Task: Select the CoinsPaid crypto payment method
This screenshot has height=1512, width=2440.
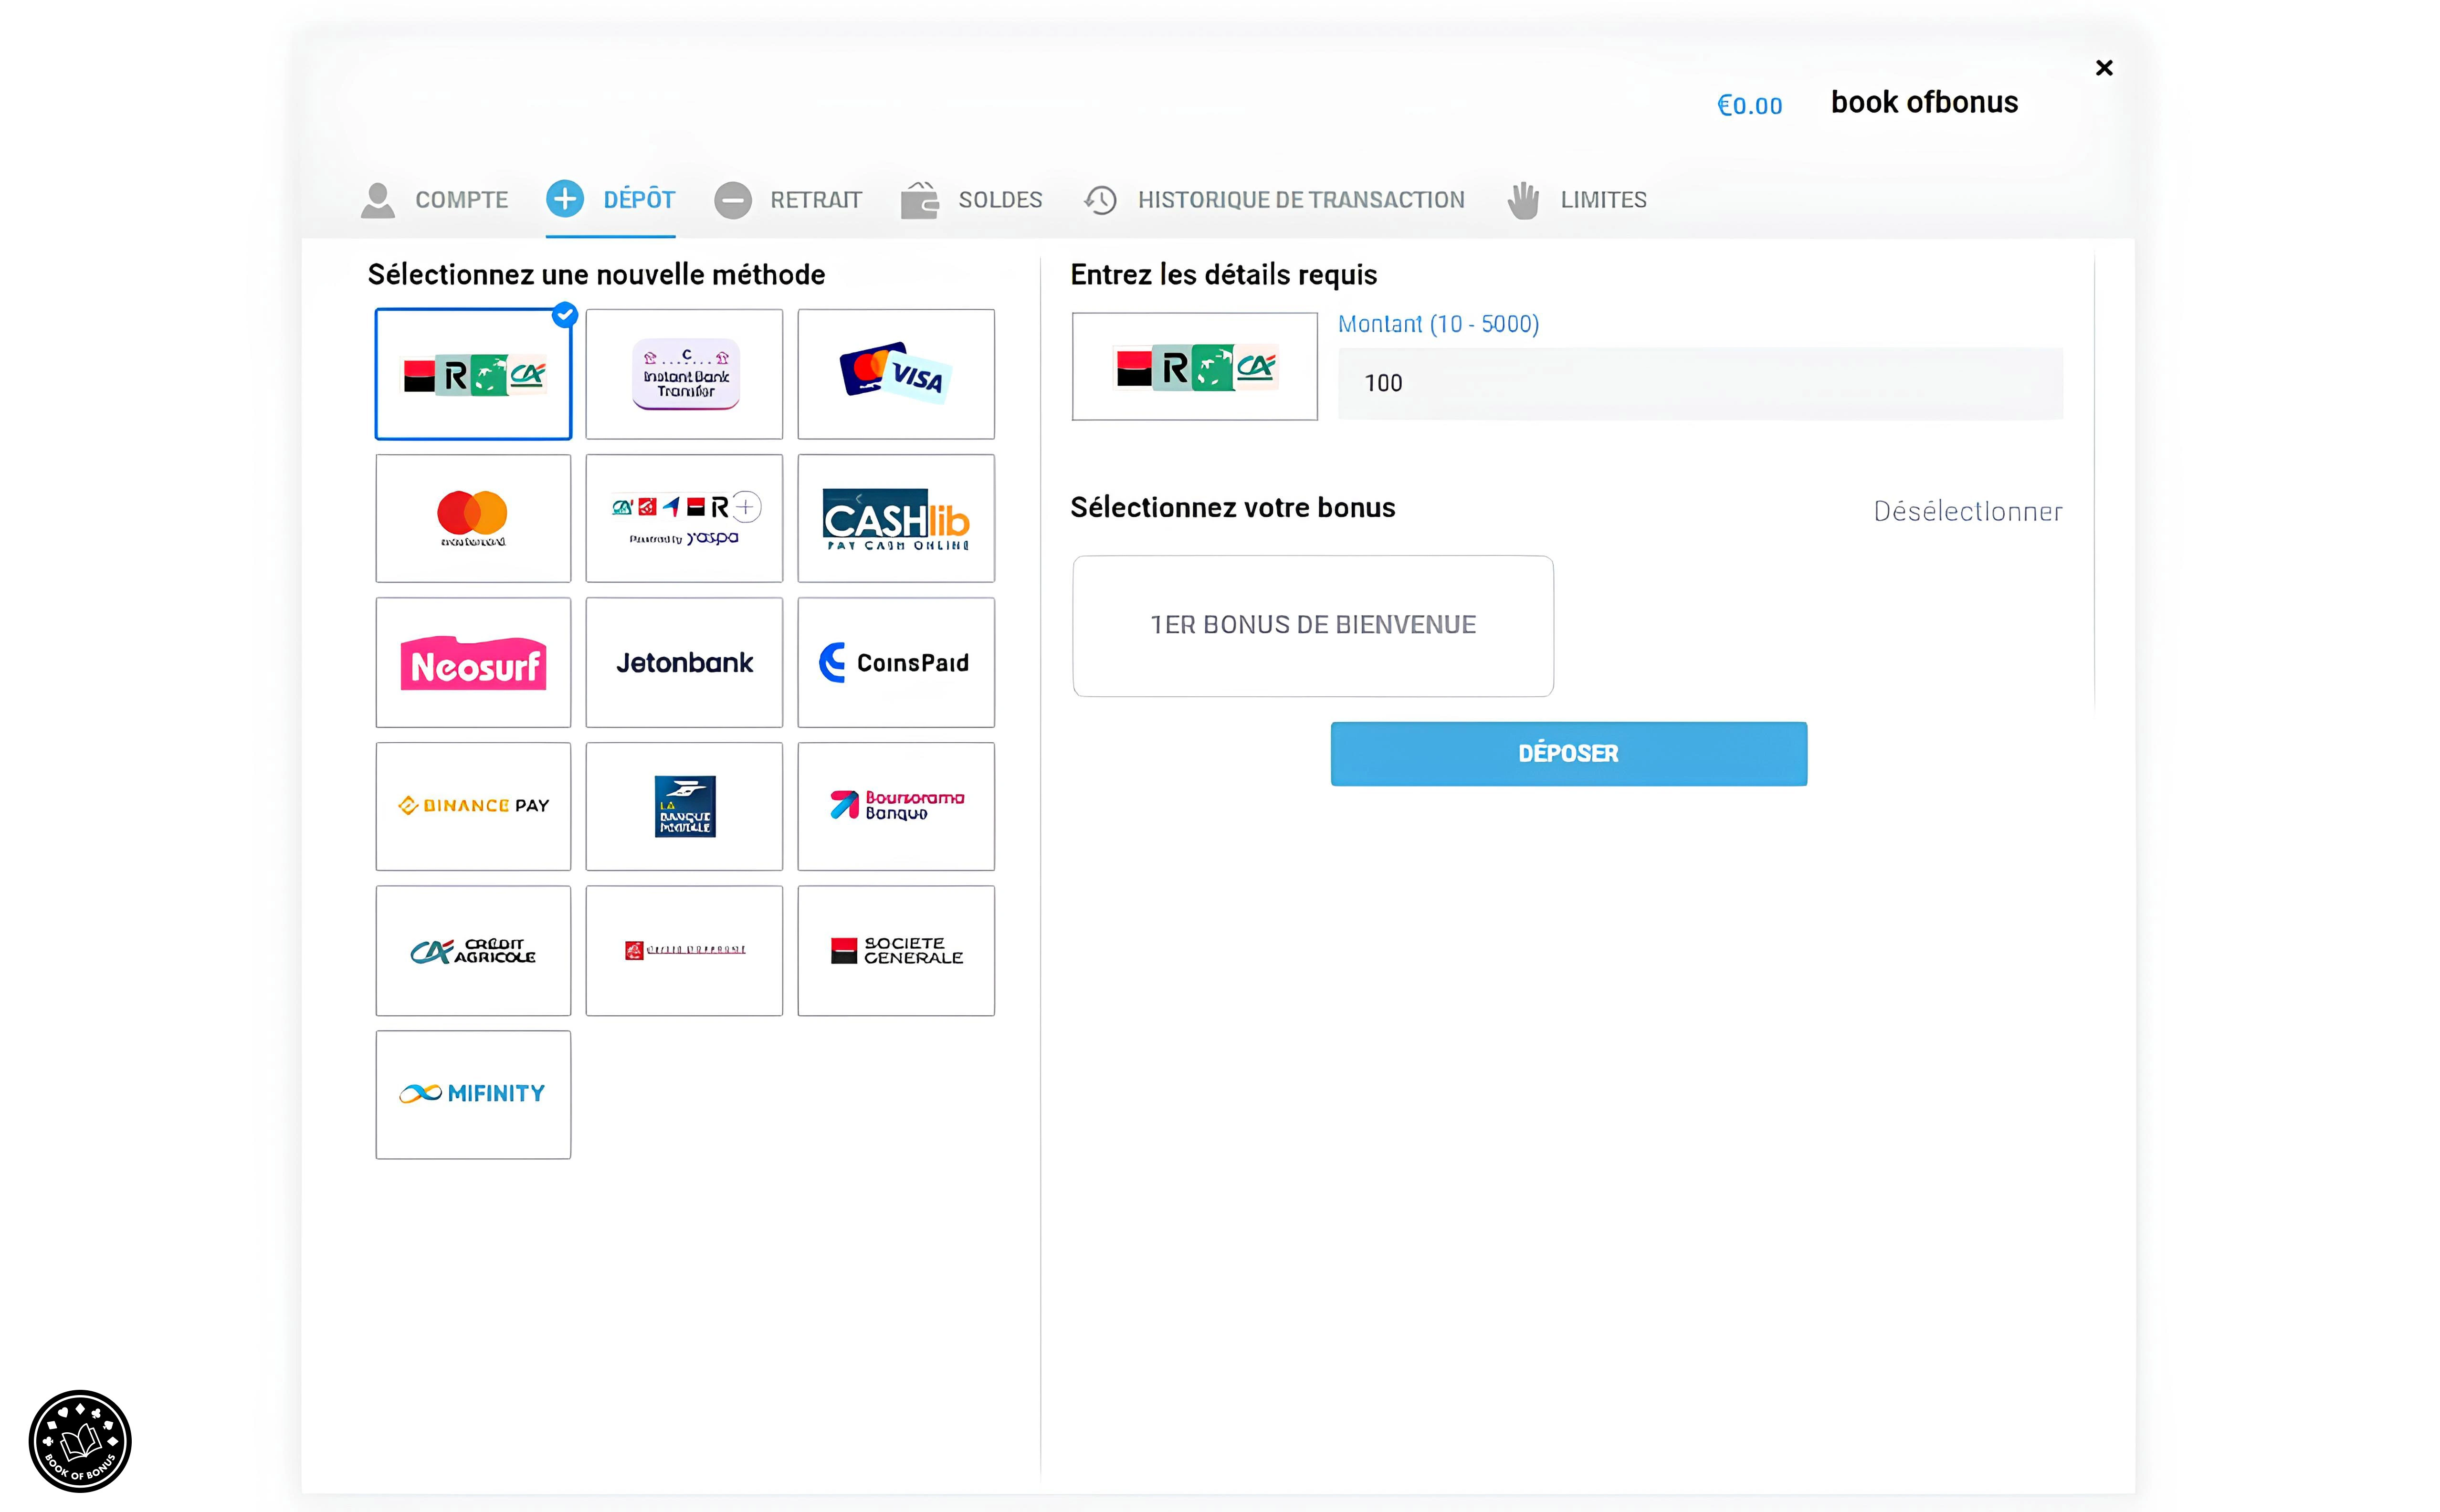Action: (x=896, y=662)
